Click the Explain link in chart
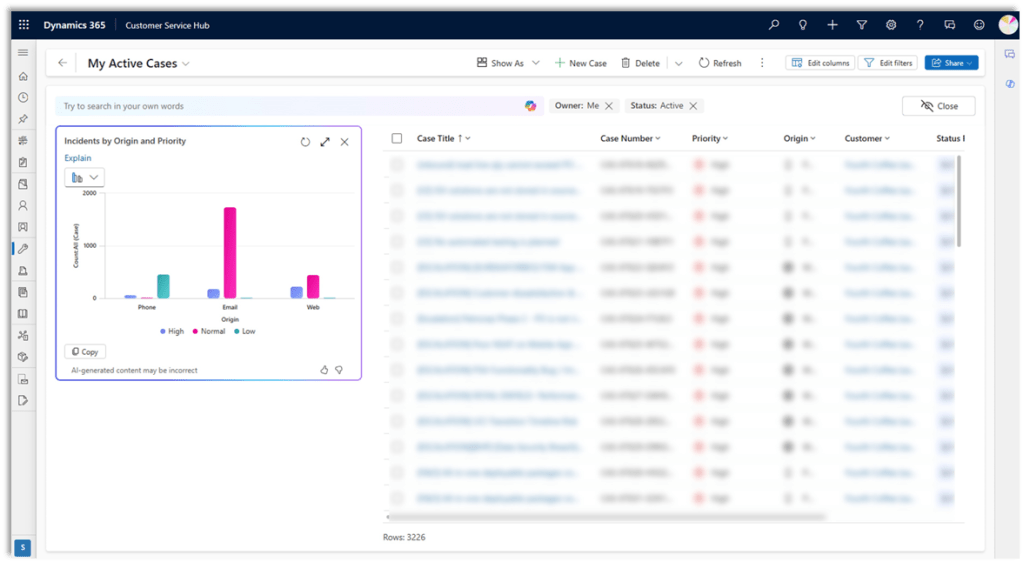Screen dimensions: 1023x562 [78, 158]
